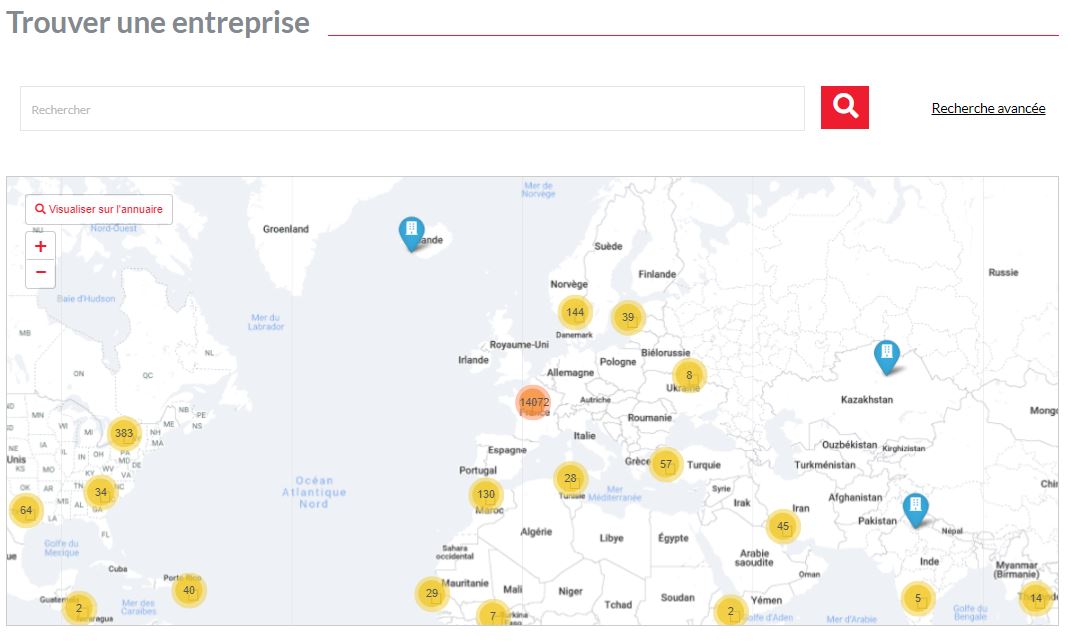Expand the 45 cluster near Iran
This screenshot has height=641, width=1070.
[x=783, y=526]
